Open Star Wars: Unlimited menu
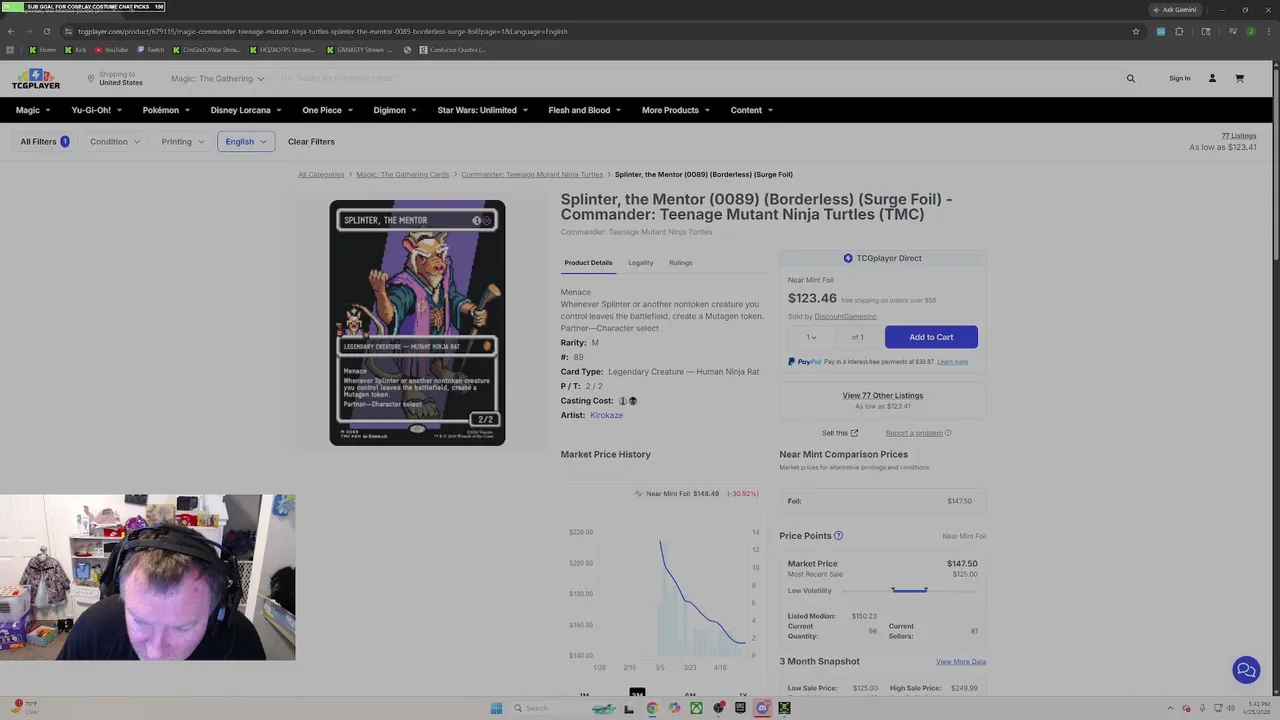Viewport: 1280px width, 720px height. coord(483,110)
